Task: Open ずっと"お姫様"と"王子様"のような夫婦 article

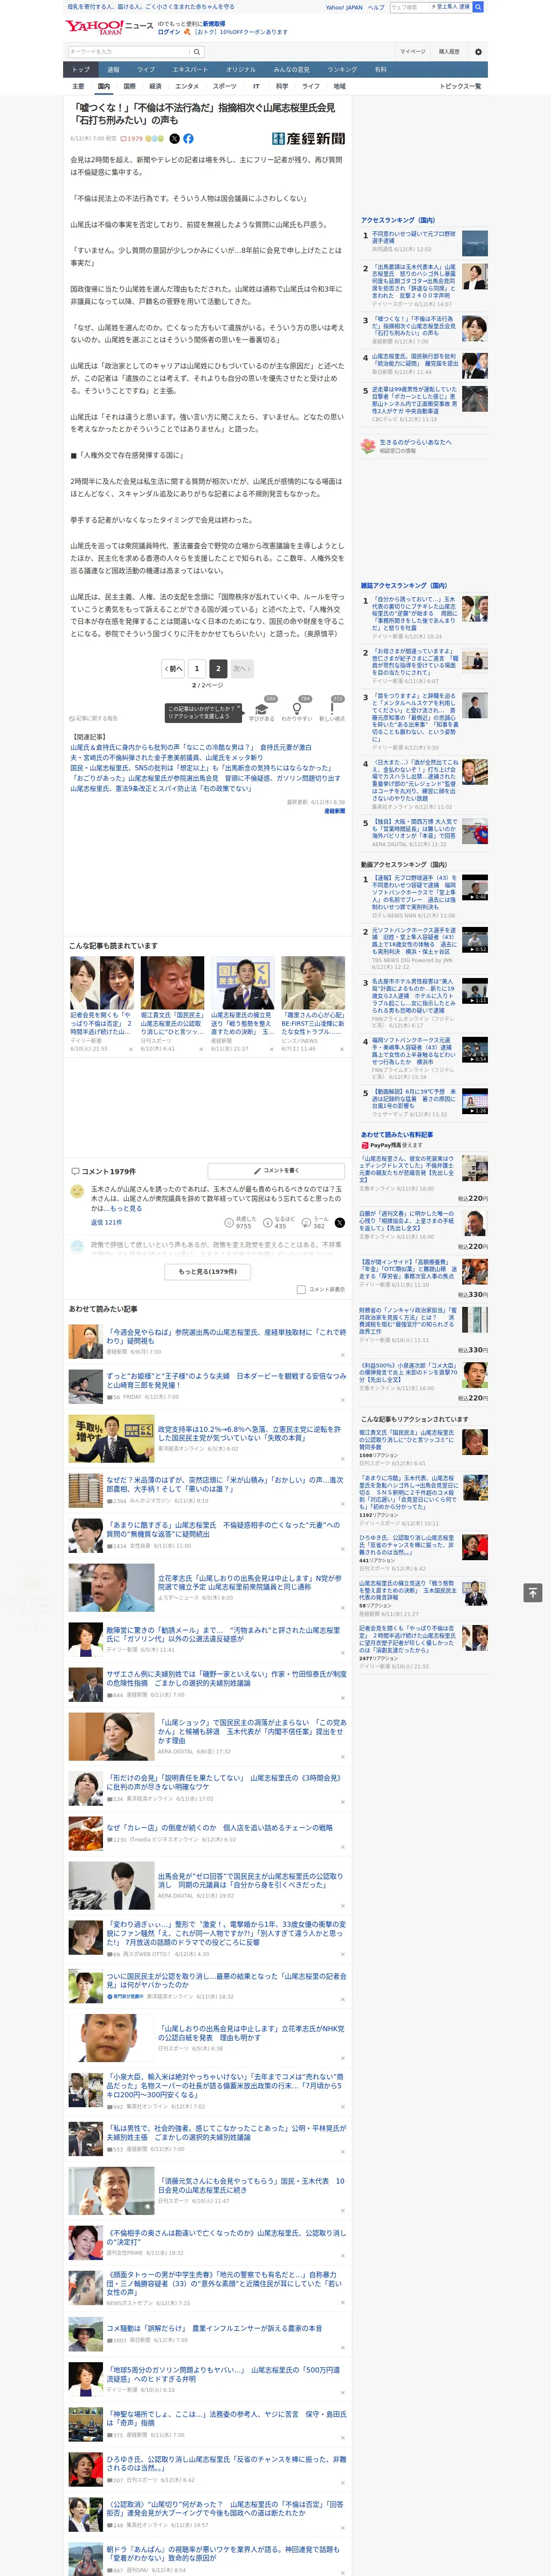Action: (x=226, y=1380)
